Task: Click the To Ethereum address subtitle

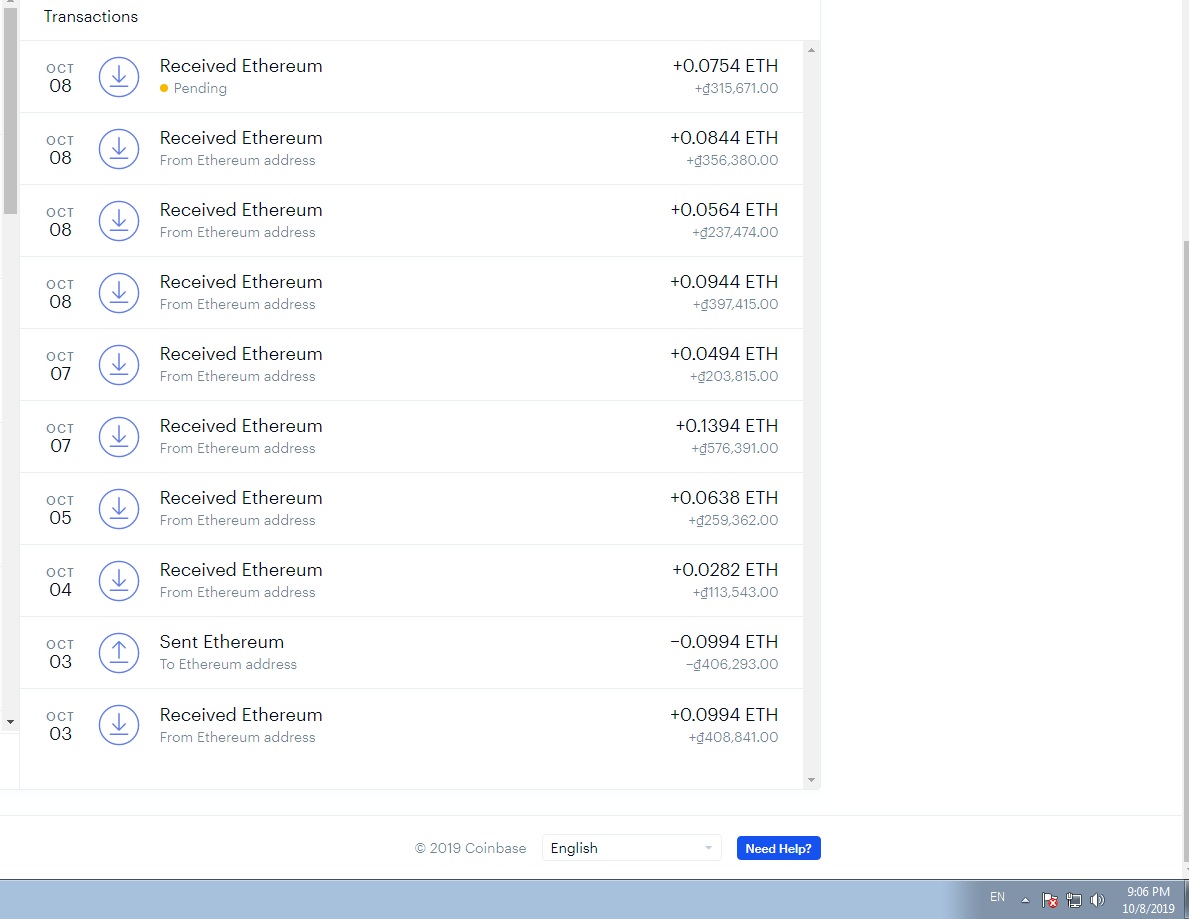Action: click(x=228, y=664)
